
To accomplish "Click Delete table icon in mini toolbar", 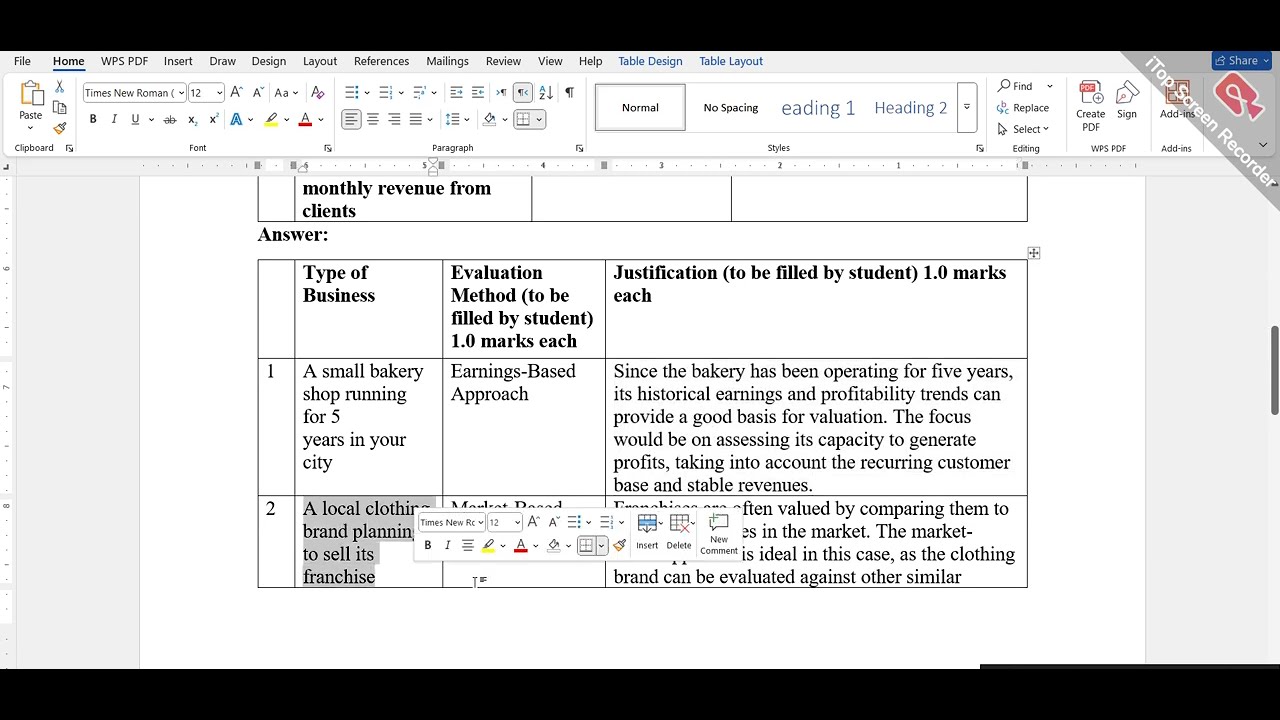I will point(679,531).
